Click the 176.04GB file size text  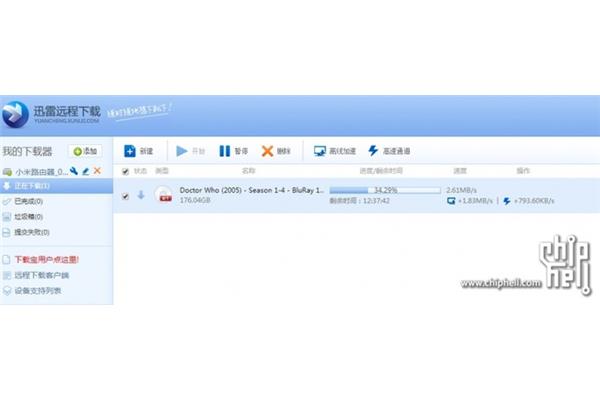(x=195, y=200)
